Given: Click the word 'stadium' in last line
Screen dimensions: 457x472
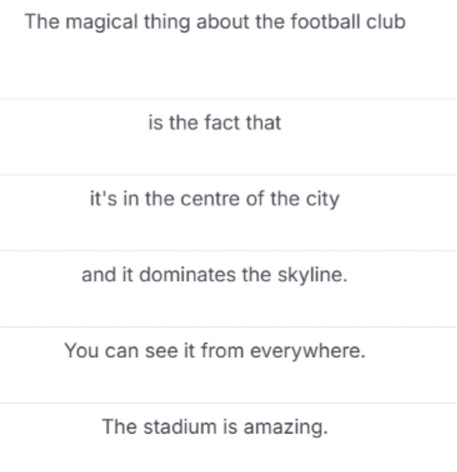Looking at the screenshot, I should pos(180,427).
